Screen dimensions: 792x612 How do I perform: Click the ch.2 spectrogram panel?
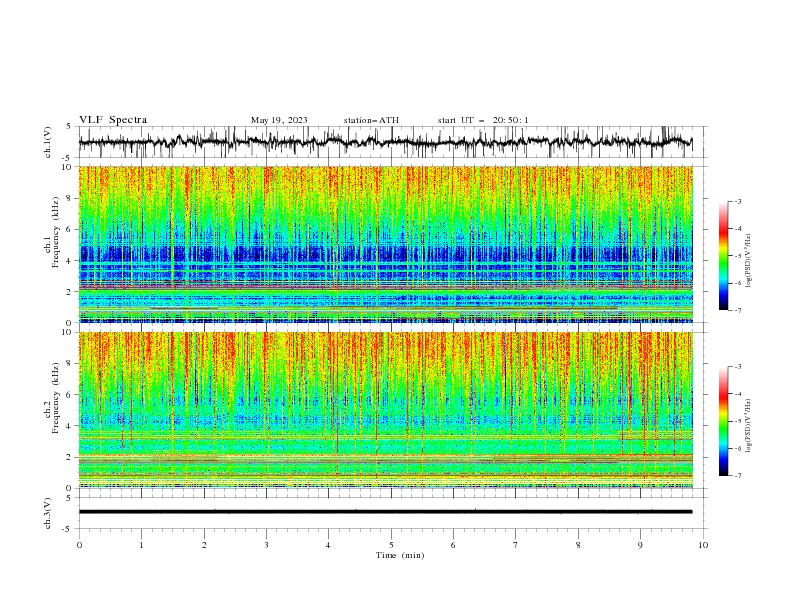pos(385,410)
